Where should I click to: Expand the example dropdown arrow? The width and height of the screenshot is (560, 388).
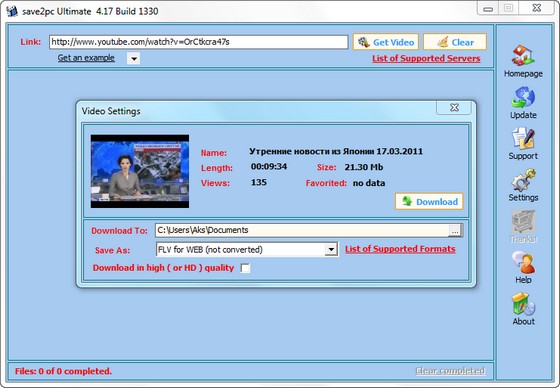pyautogui.click(x=134, y=58)
